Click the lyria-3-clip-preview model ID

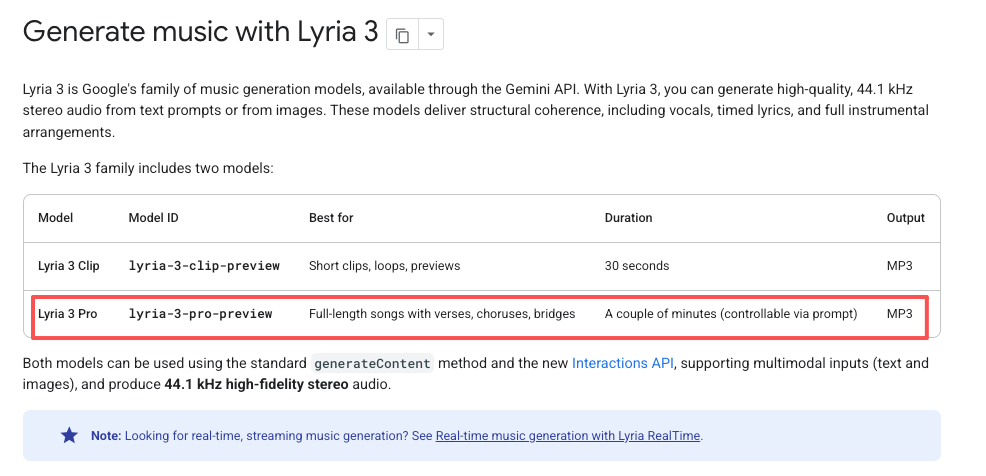pos(204,266)
